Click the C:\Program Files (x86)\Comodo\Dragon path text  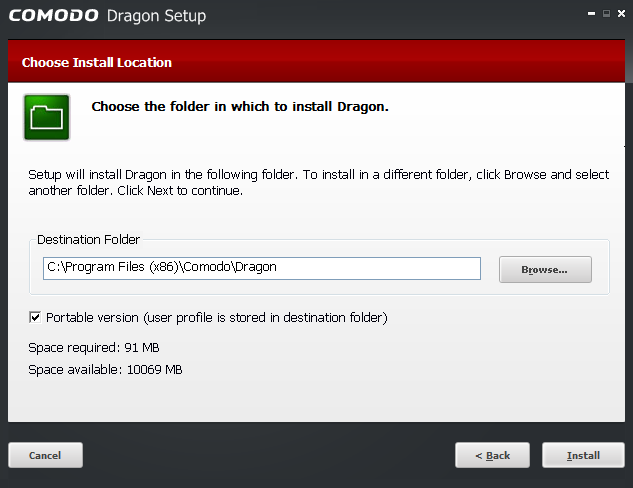pyautogui.click(x=162, y=267)
